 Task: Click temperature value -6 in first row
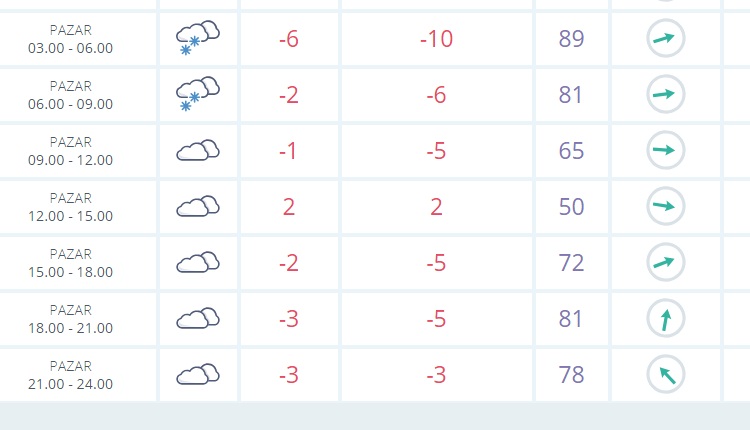click(x=289, y=39)
